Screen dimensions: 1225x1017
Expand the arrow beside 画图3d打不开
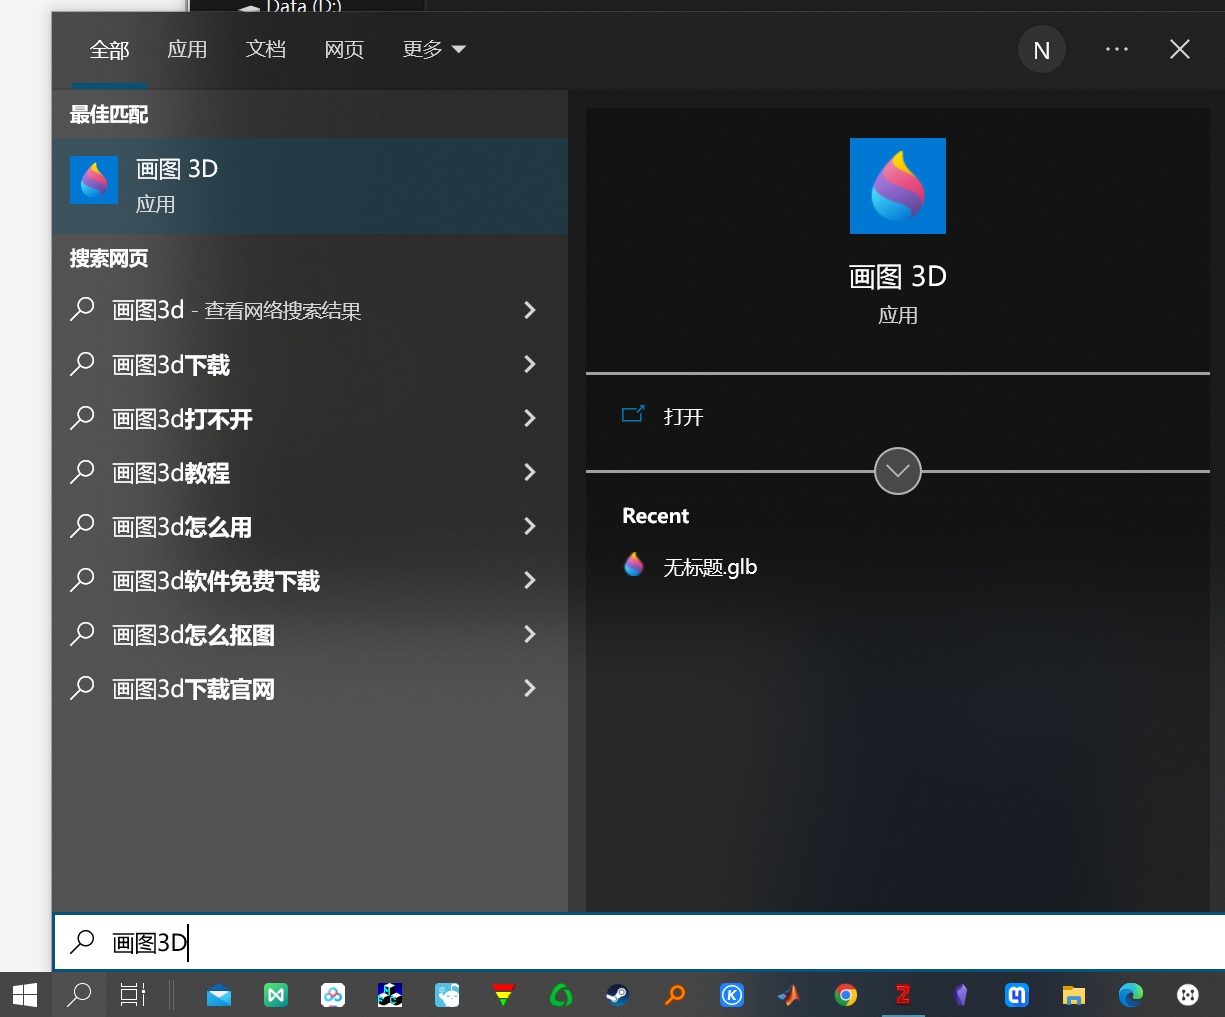click(530, 418)
